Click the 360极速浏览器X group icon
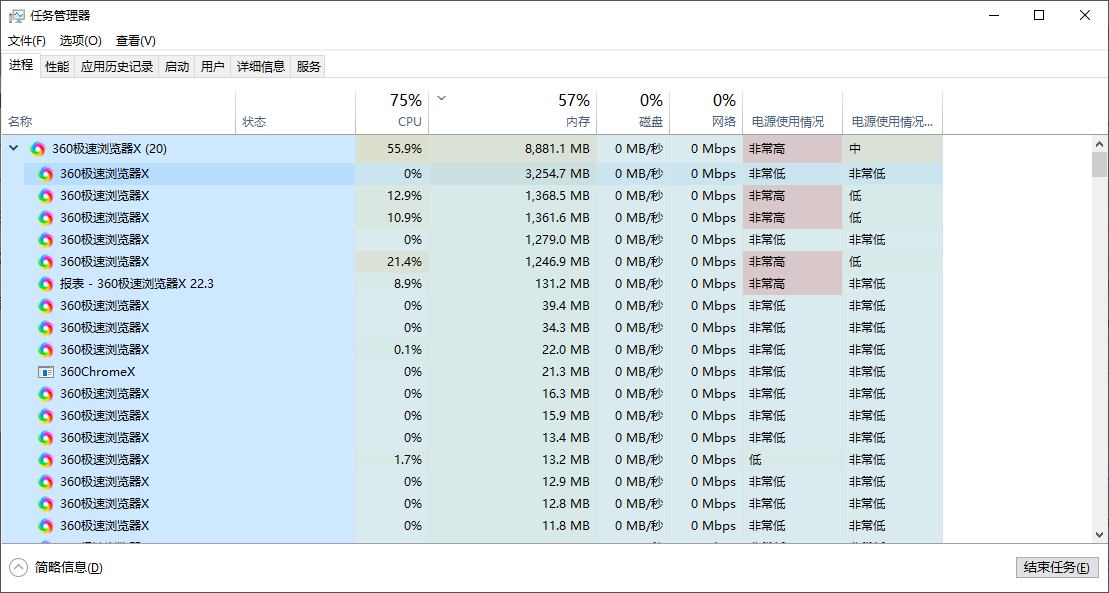 (x=38, y=149)
